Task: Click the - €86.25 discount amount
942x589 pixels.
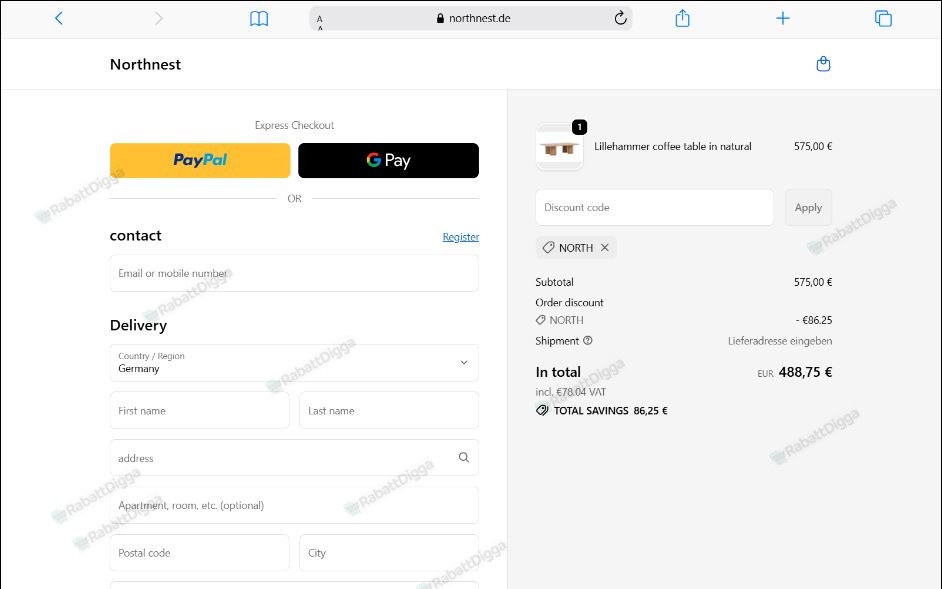Action: coord(814,320)
